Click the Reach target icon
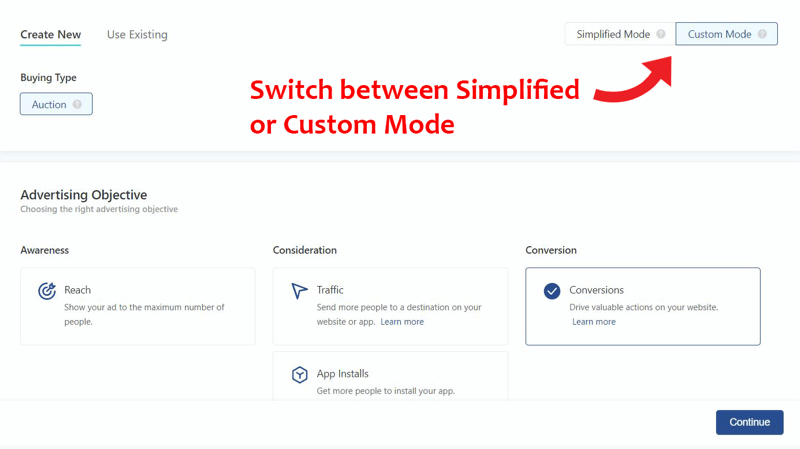 (x=47, y=291)
